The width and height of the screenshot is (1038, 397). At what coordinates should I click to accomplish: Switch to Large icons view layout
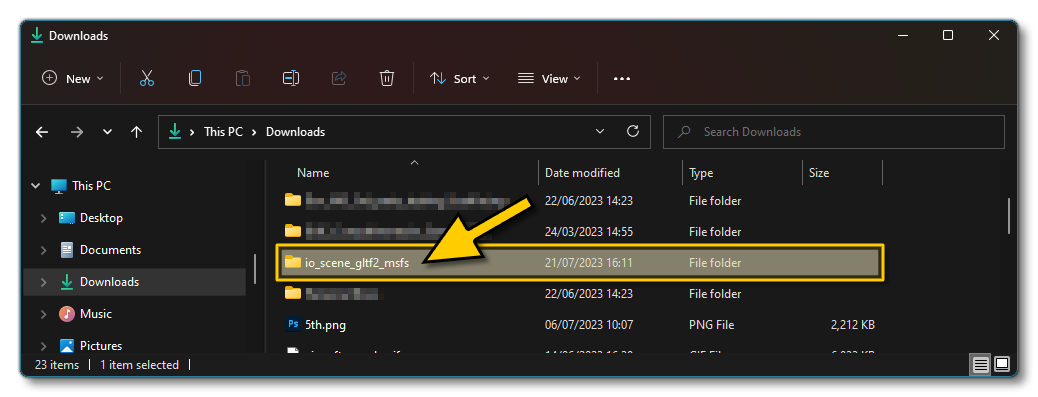click(1002, 364)
